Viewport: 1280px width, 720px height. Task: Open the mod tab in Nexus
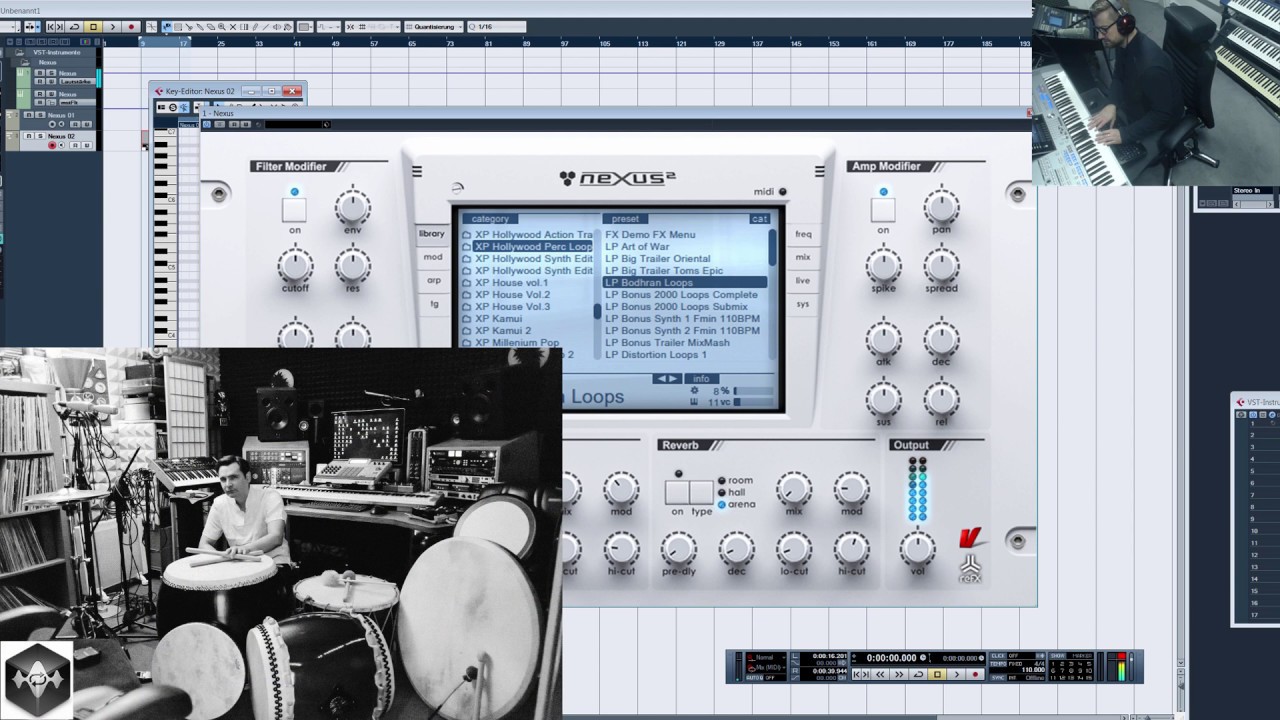tap(432, 257)
